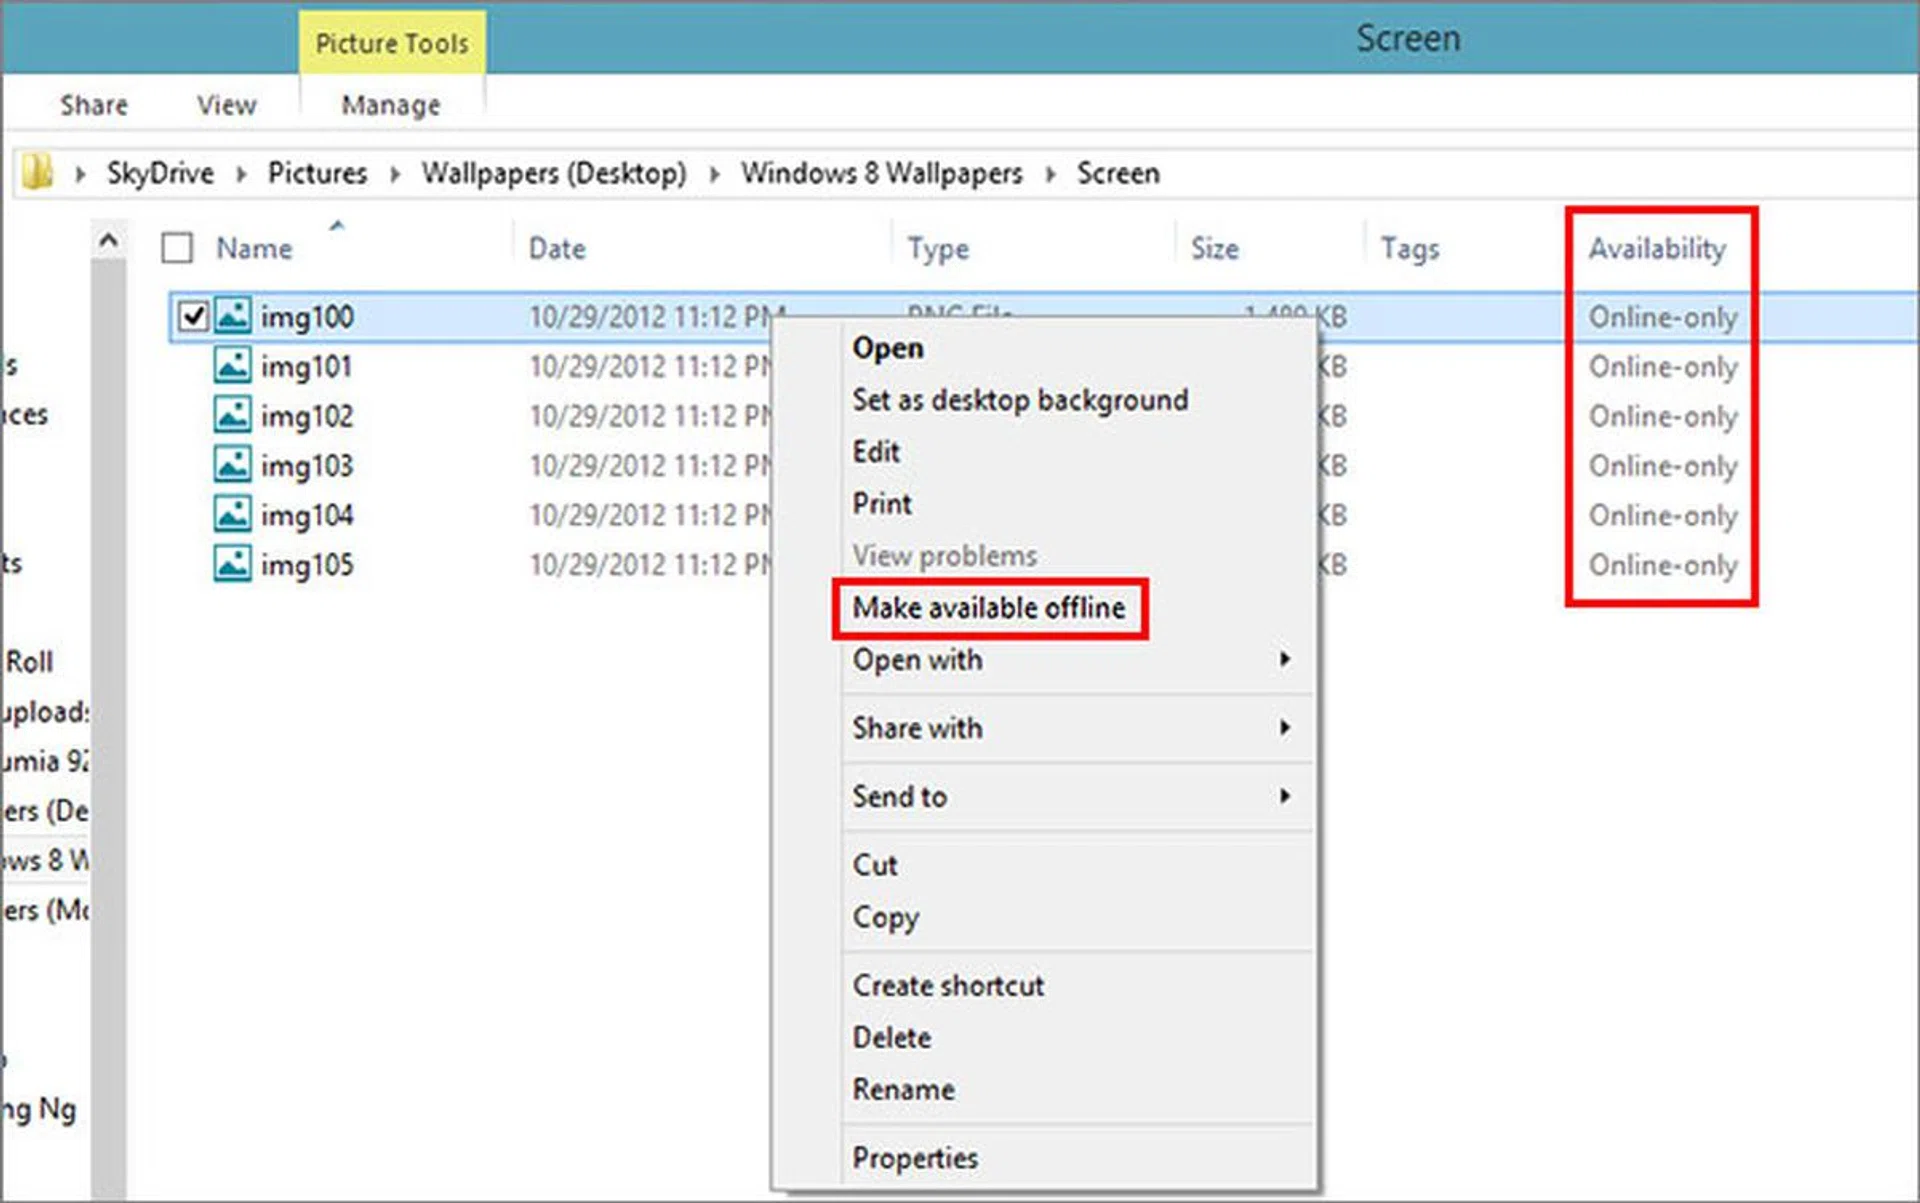Click the img102 picture file icon
The height and width of the screenshot is (1203, 1920).
(x=232, y=415)
